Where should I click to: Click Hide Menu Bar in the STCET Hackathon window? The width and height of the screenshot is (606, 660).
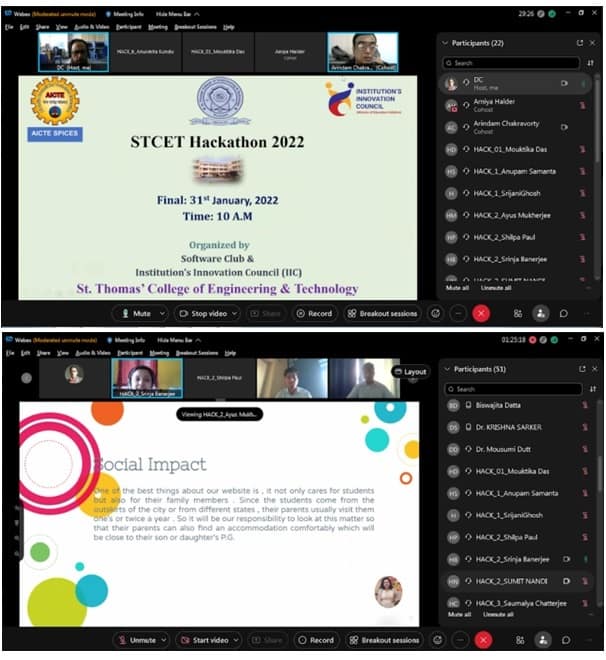point(178,14)
